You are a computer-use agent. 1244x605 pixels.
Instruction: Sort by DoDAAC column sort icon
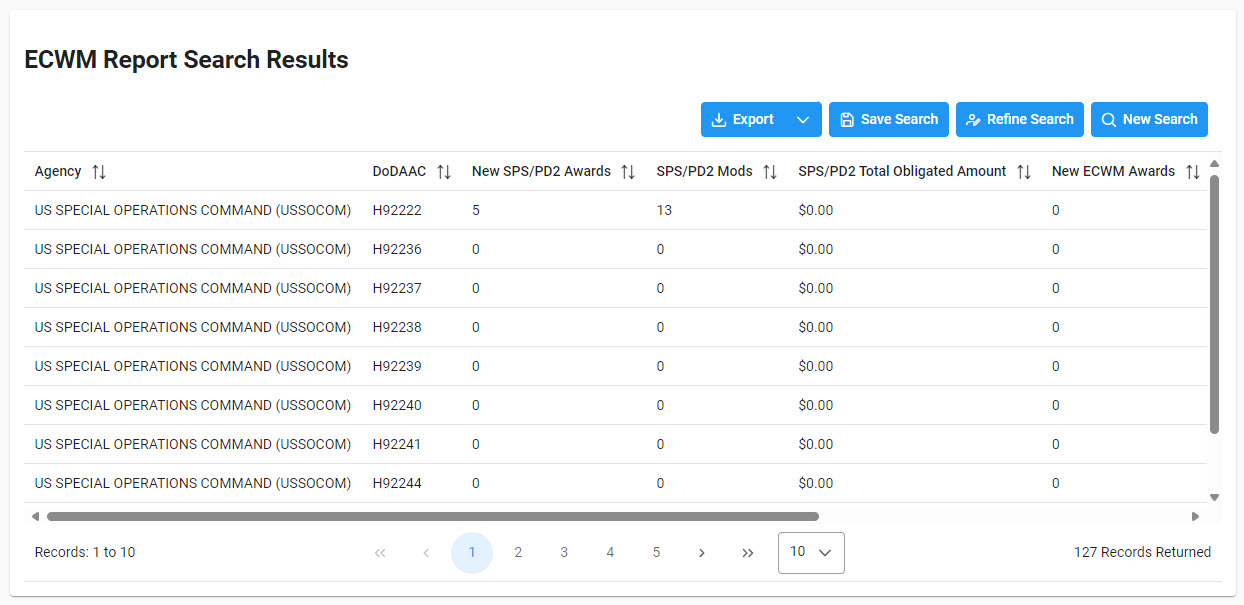[444, 172]
